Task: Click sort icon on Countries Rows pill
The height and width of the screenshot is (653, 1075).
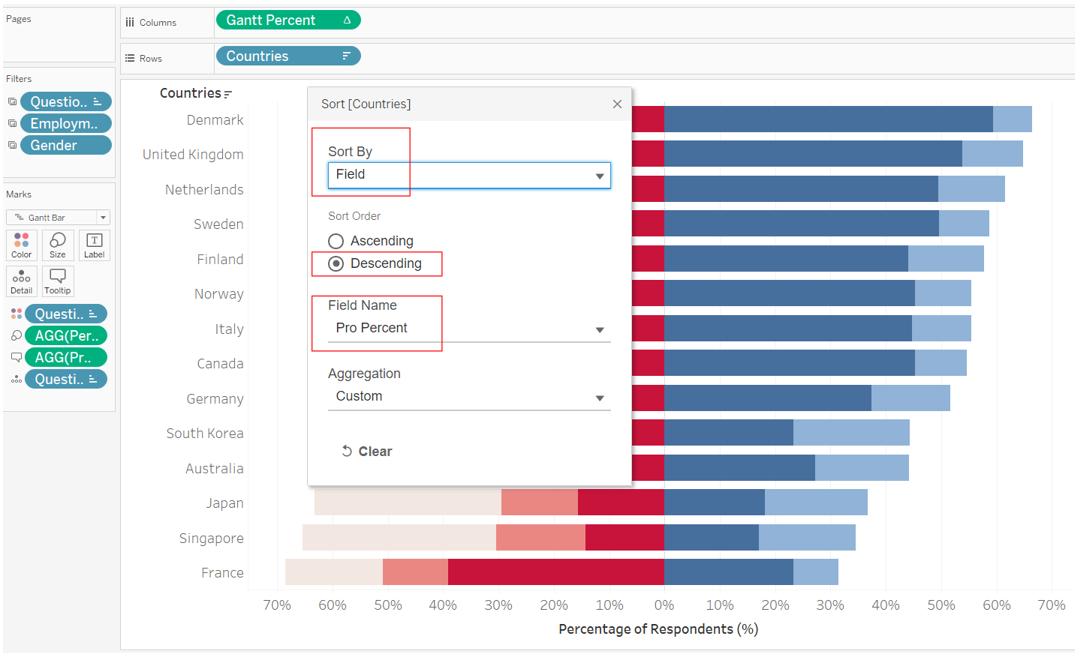Action: coord(346,56)
